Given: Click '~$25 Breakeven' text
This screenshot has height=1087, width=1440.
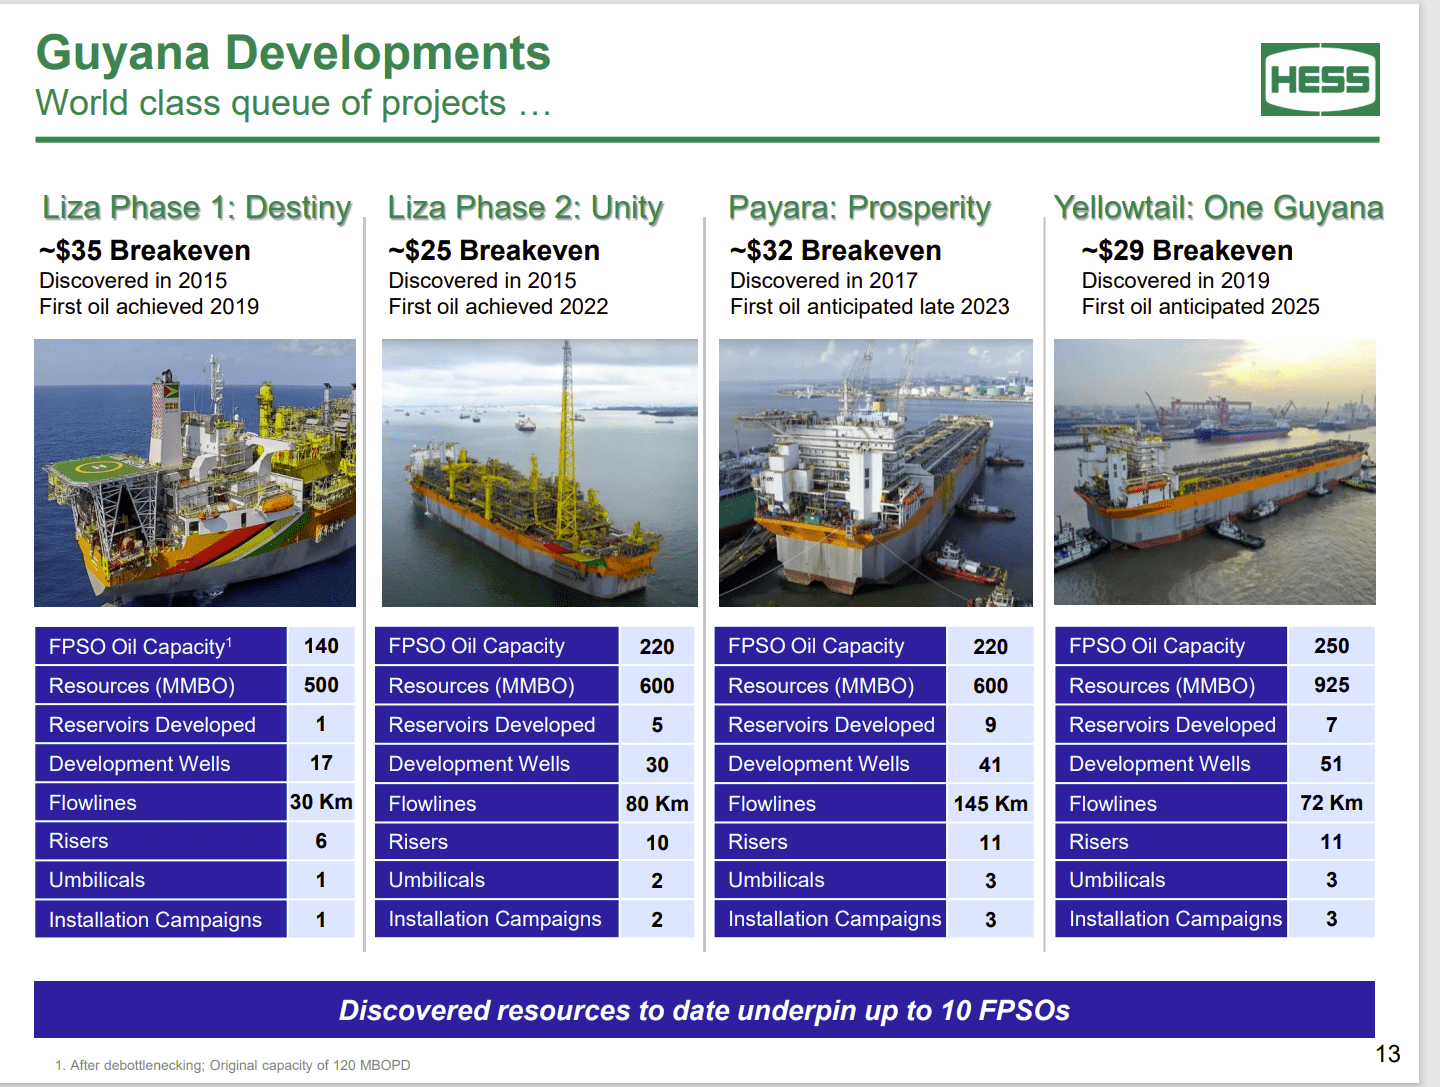Looking at the screenshot, I should point(494,250).
